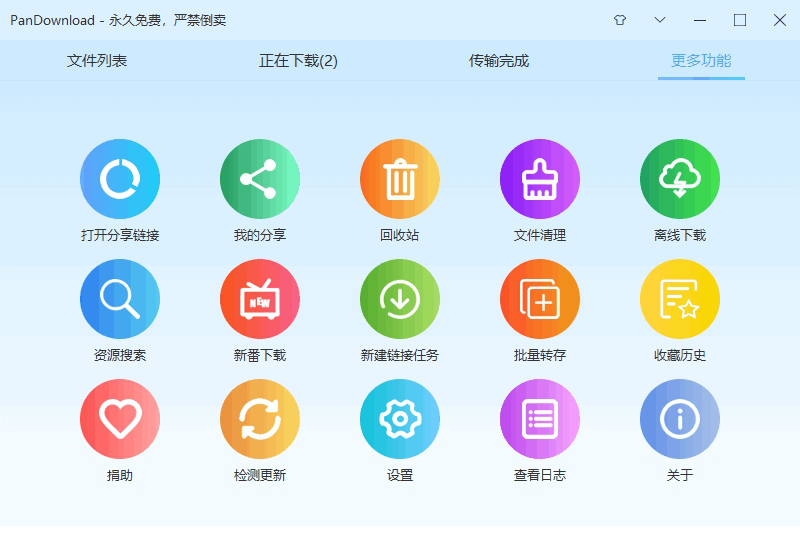Click the 设置 text label
This screenshot has width=800, height=549.
[x=400, y=475]
